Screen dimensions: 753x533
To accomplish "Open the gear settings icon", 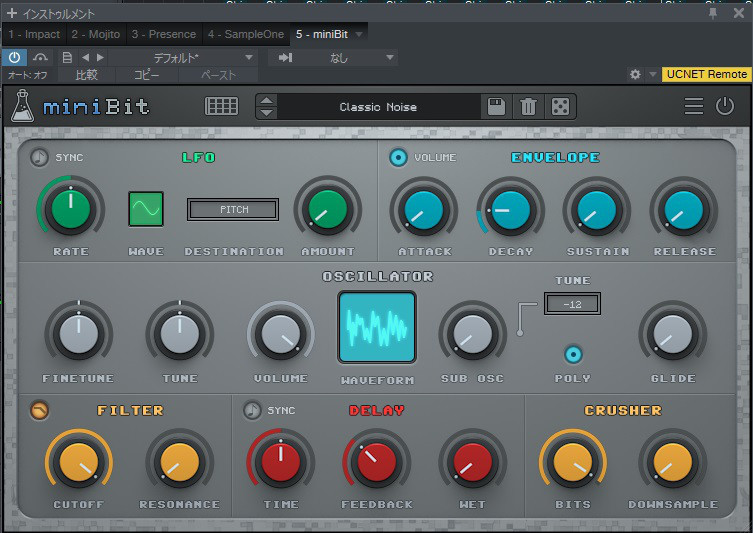I will (x=635, y=74).
